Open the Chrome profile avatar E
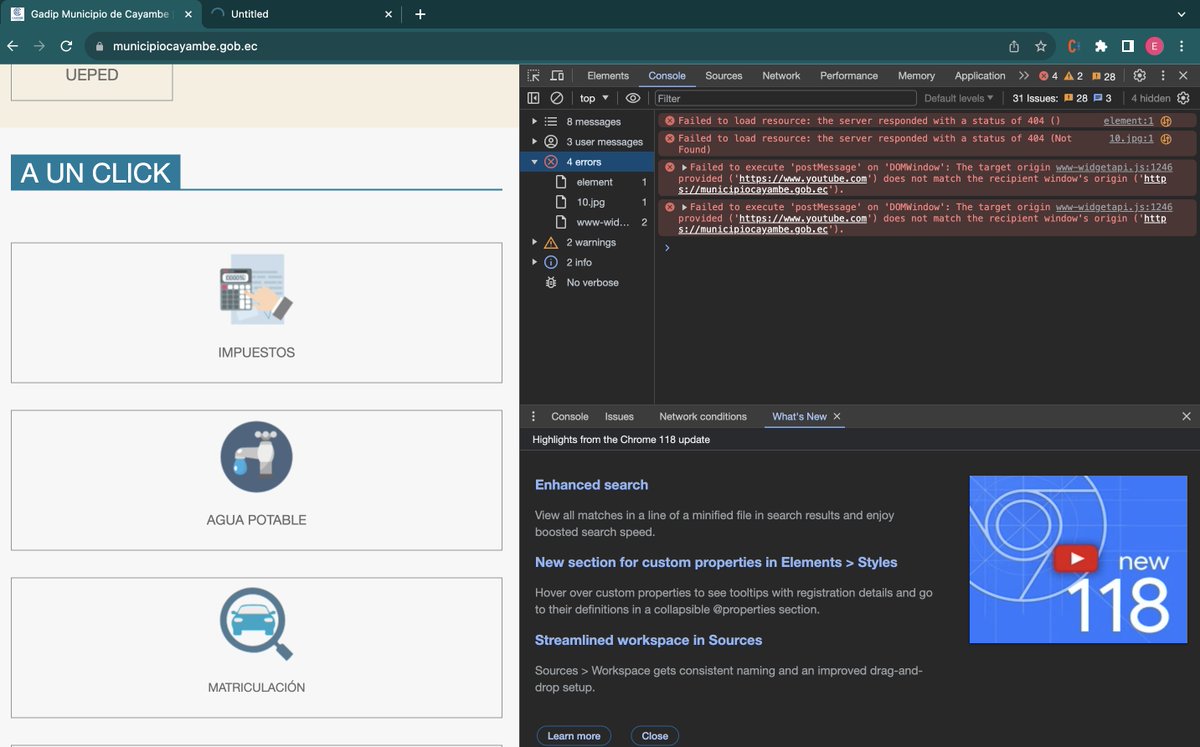1200x747 pixels. 1154,46
